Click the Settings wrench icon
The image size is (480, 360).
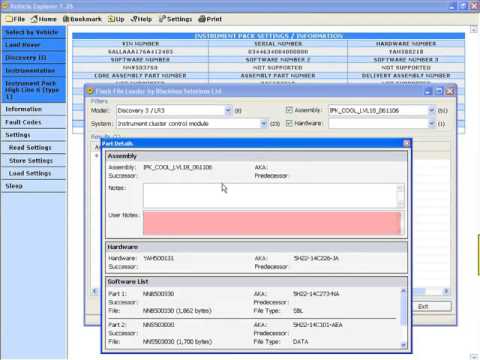pyautogui.click(x=162, y=19)
